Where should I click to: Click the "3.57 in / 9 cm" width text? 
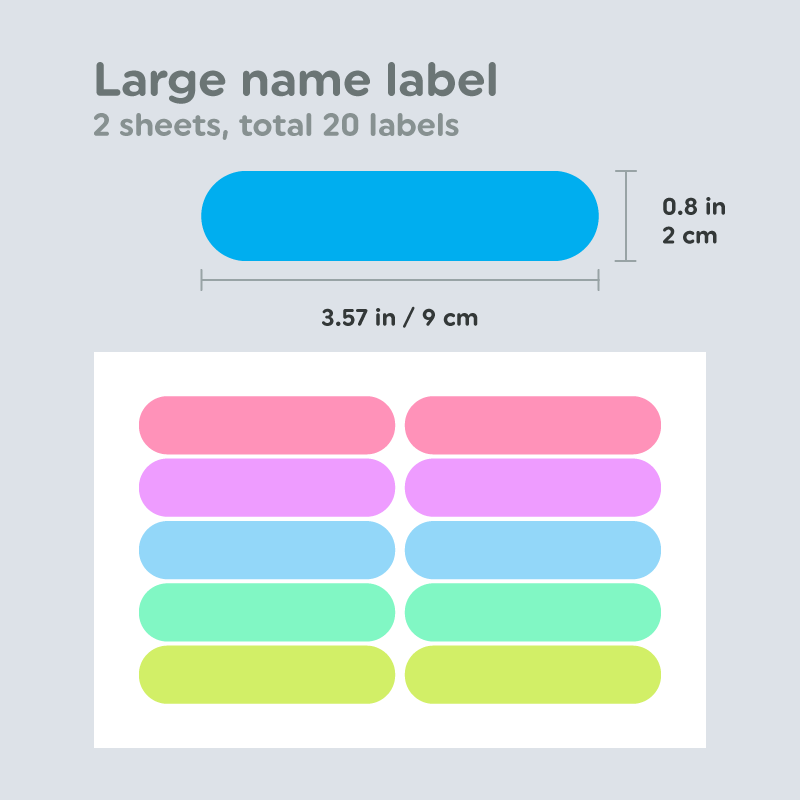[400, 318]
